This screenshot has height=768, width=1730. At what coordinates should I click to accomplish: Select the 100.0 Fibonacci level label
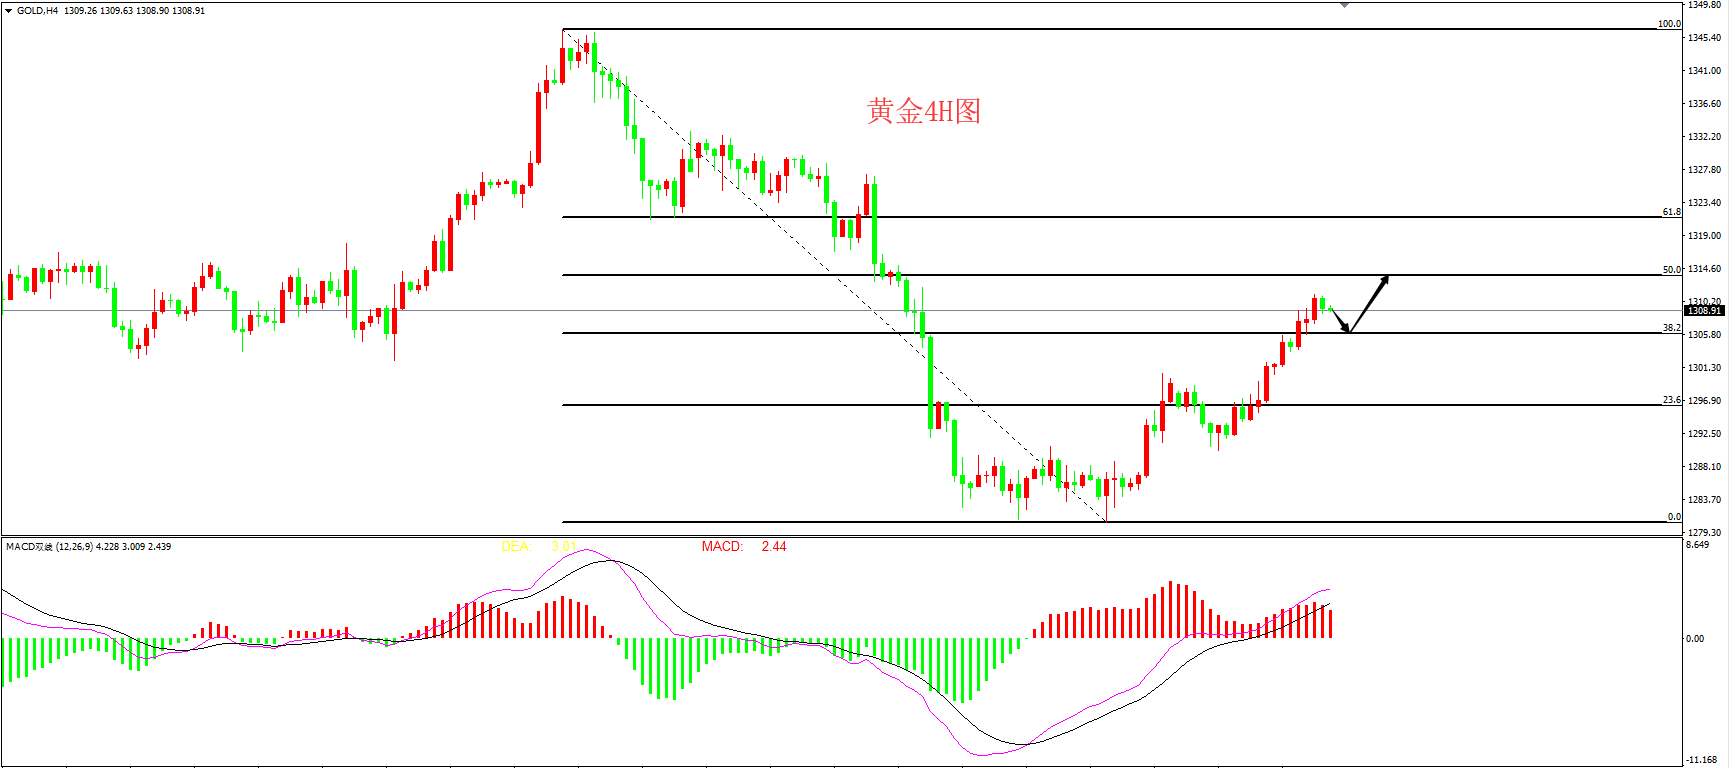coord(1669,24)
